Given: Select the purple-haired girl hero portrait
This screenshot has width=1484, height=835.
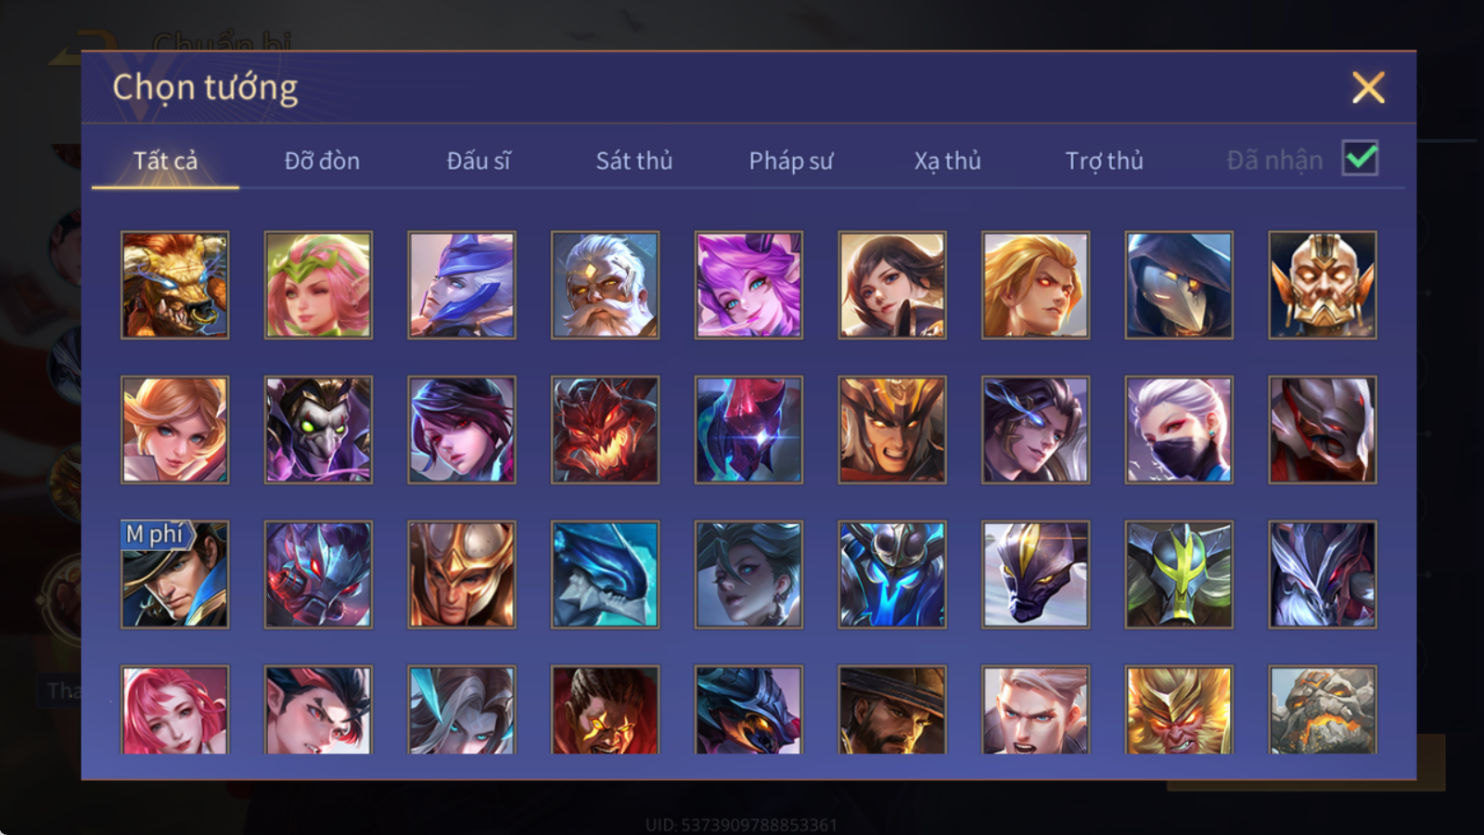Looking at the screenshot, I should (749, 285).
